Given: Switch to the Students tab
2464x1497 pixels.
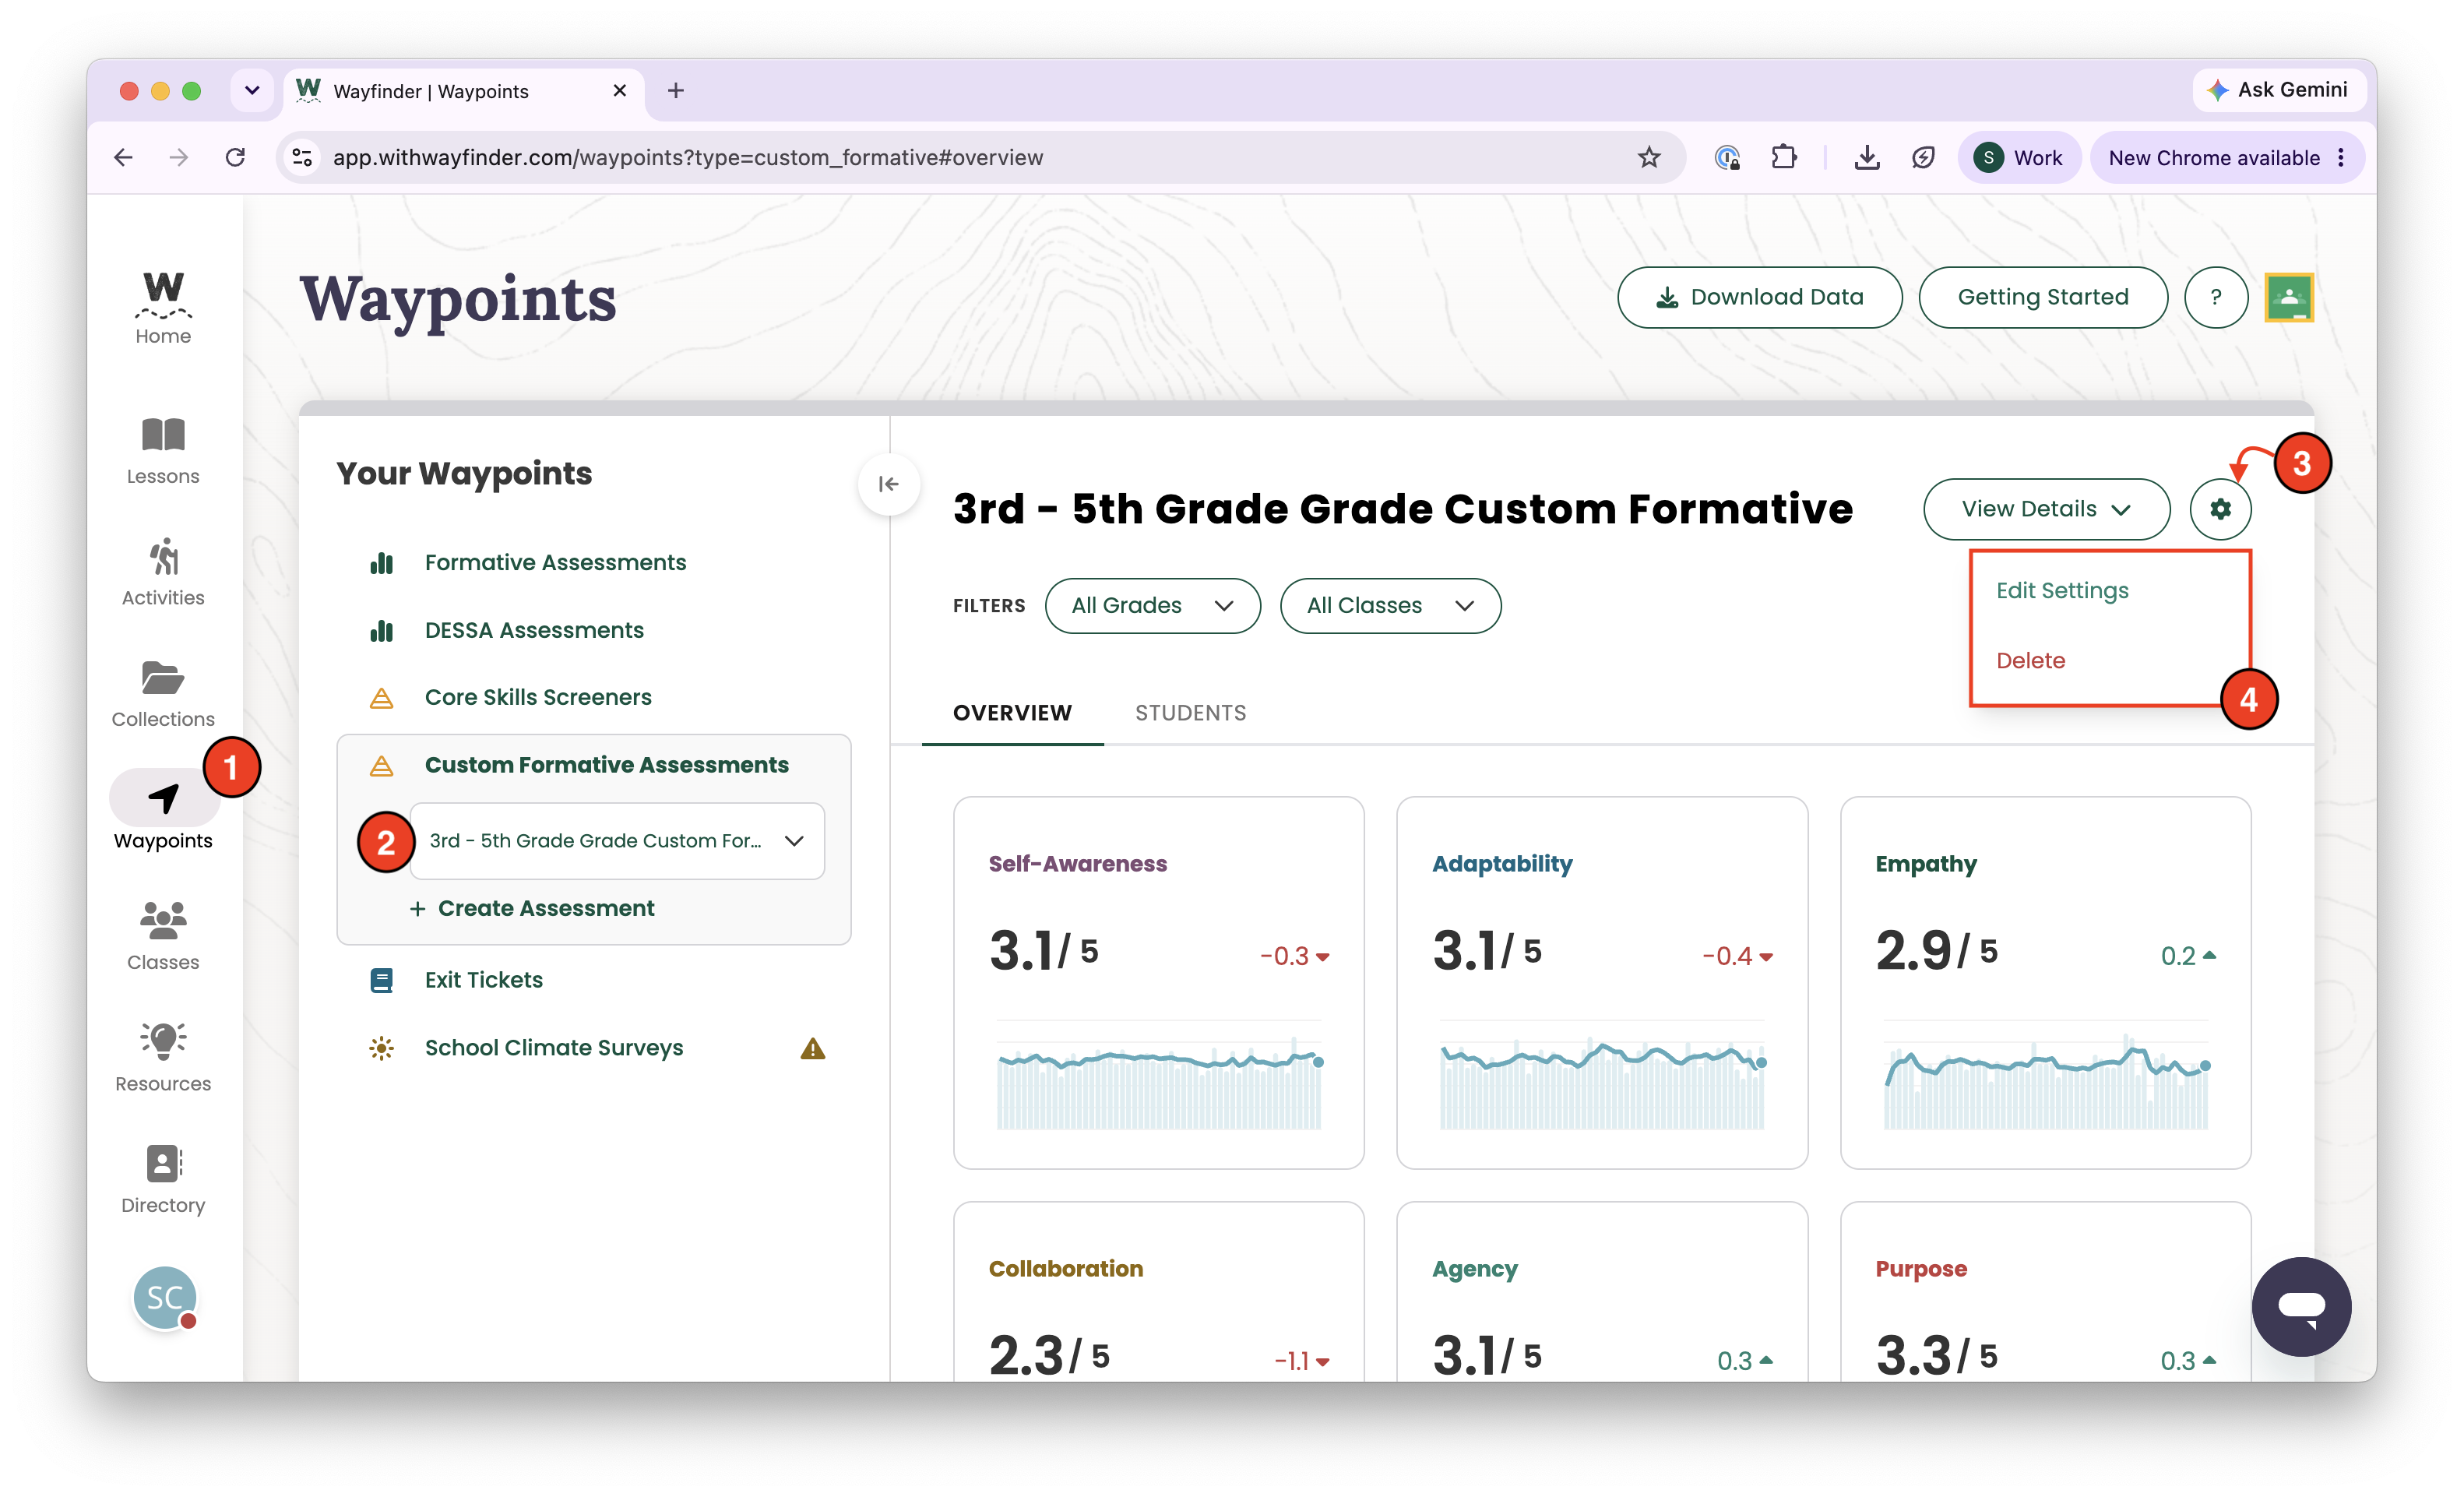Looking at the screenshot, I should coord(1190,713).
